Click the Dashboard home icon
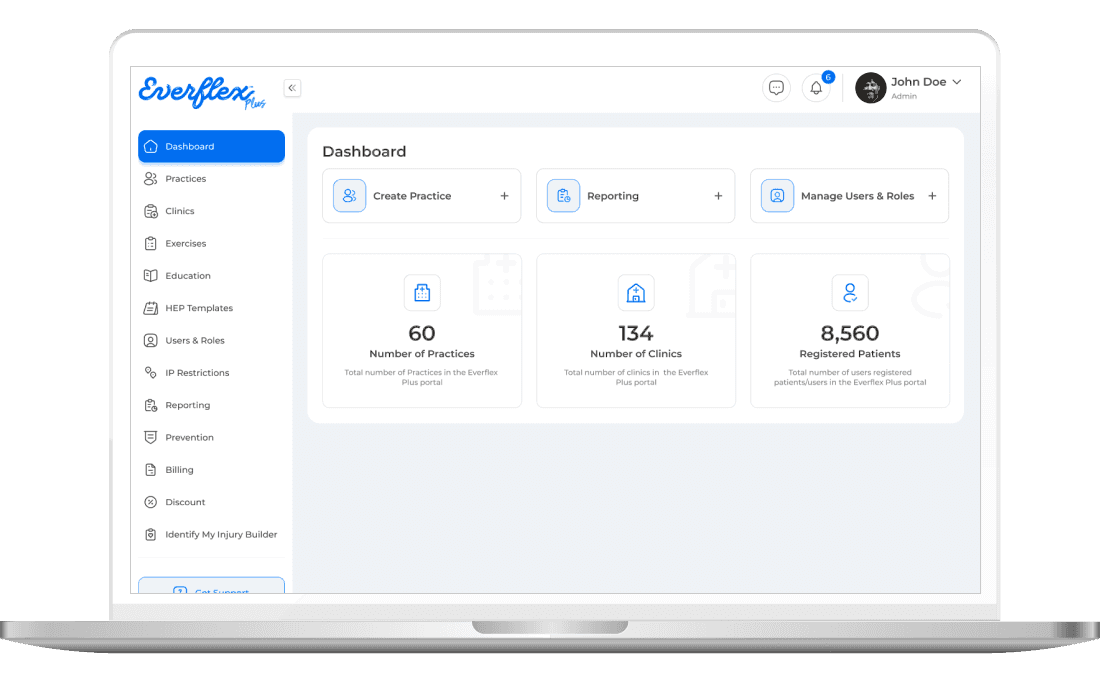 150,147
